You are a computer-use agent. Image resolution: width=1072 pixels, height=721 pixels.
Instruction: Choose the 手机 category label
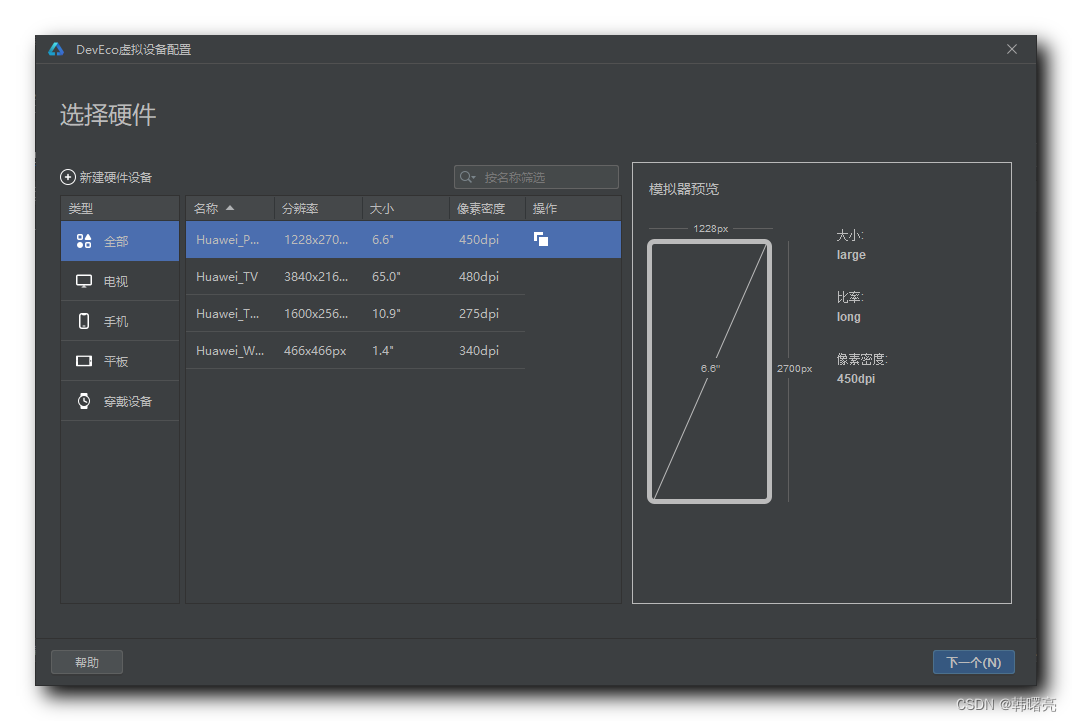[116, 321]
